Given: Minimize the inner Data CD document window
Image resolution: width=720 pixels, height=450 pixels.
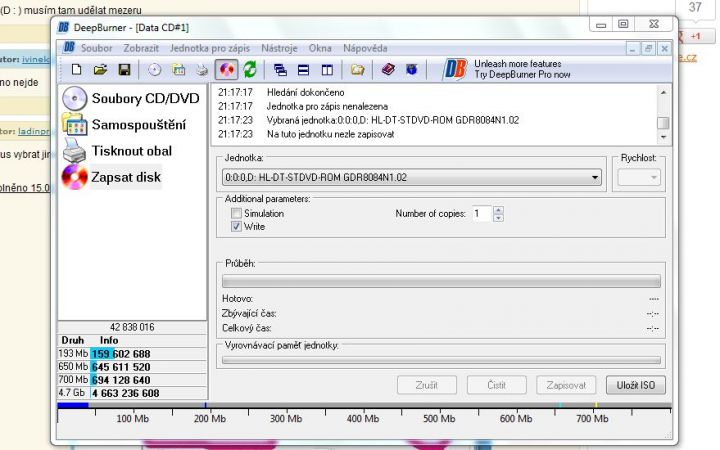Looking at the screenshot, I should pos(632,48).
